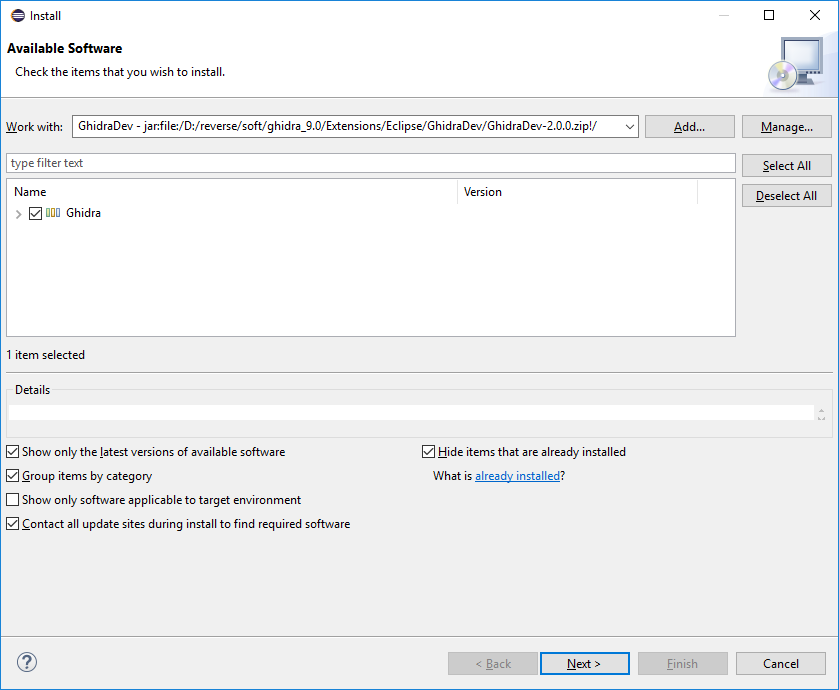Click Details scrollbar up arrow
Viewport: 839px width, 690px height.
821,410
